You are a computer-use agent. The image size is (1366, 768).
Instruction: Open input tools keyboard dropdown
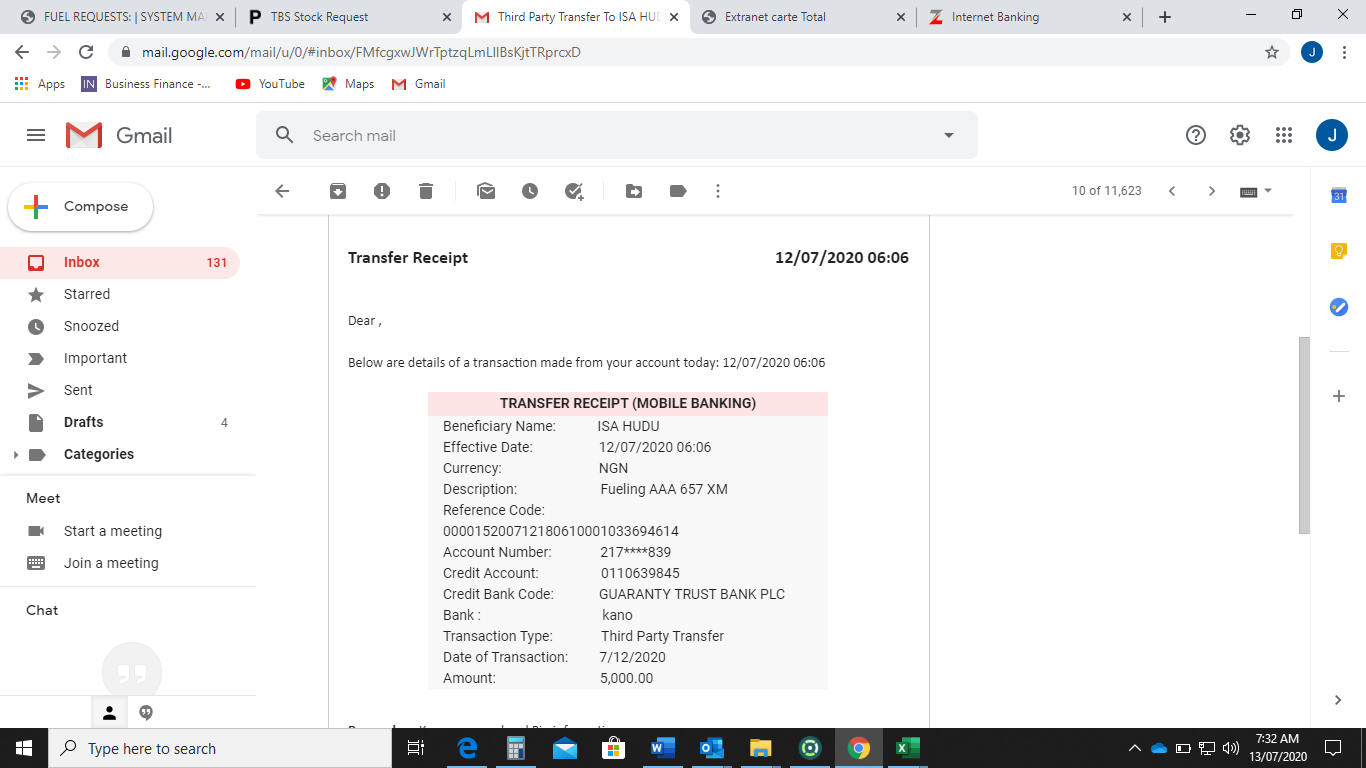coord(1256,191)
